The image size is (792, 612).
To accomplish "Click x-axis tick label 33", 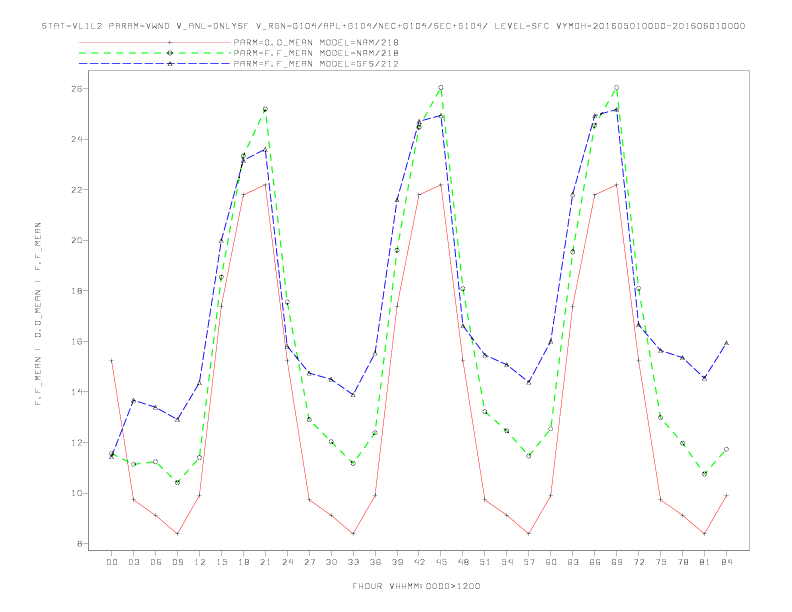I will coord(353,562).
